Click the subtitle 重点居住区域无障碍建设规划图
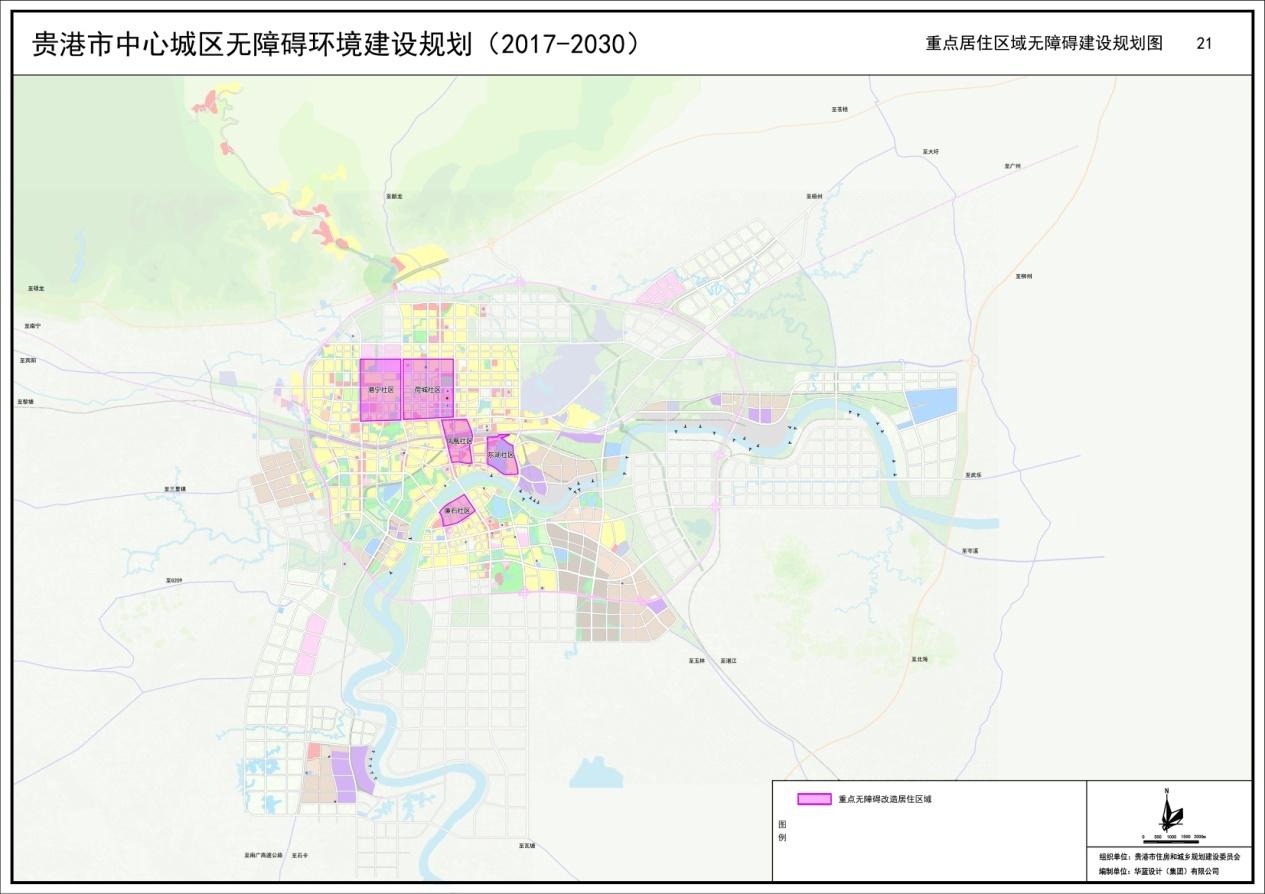The image size is (1265, 894). (1044, 44)
